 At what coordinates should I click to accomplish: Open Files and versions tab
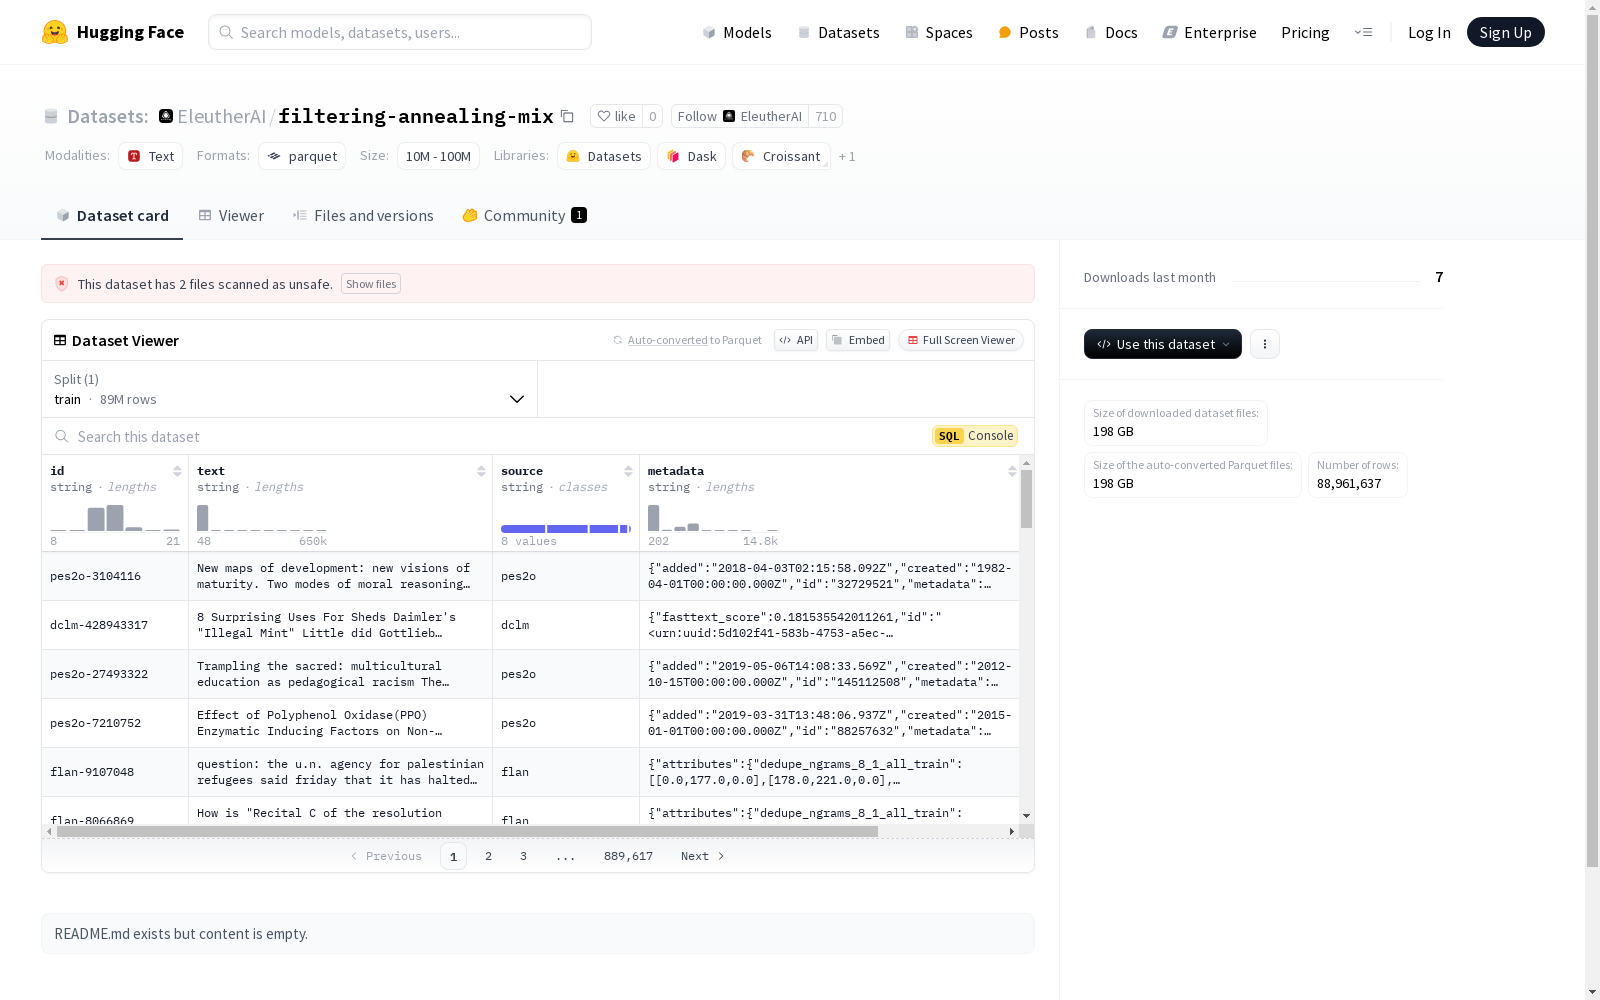[363, 216]
